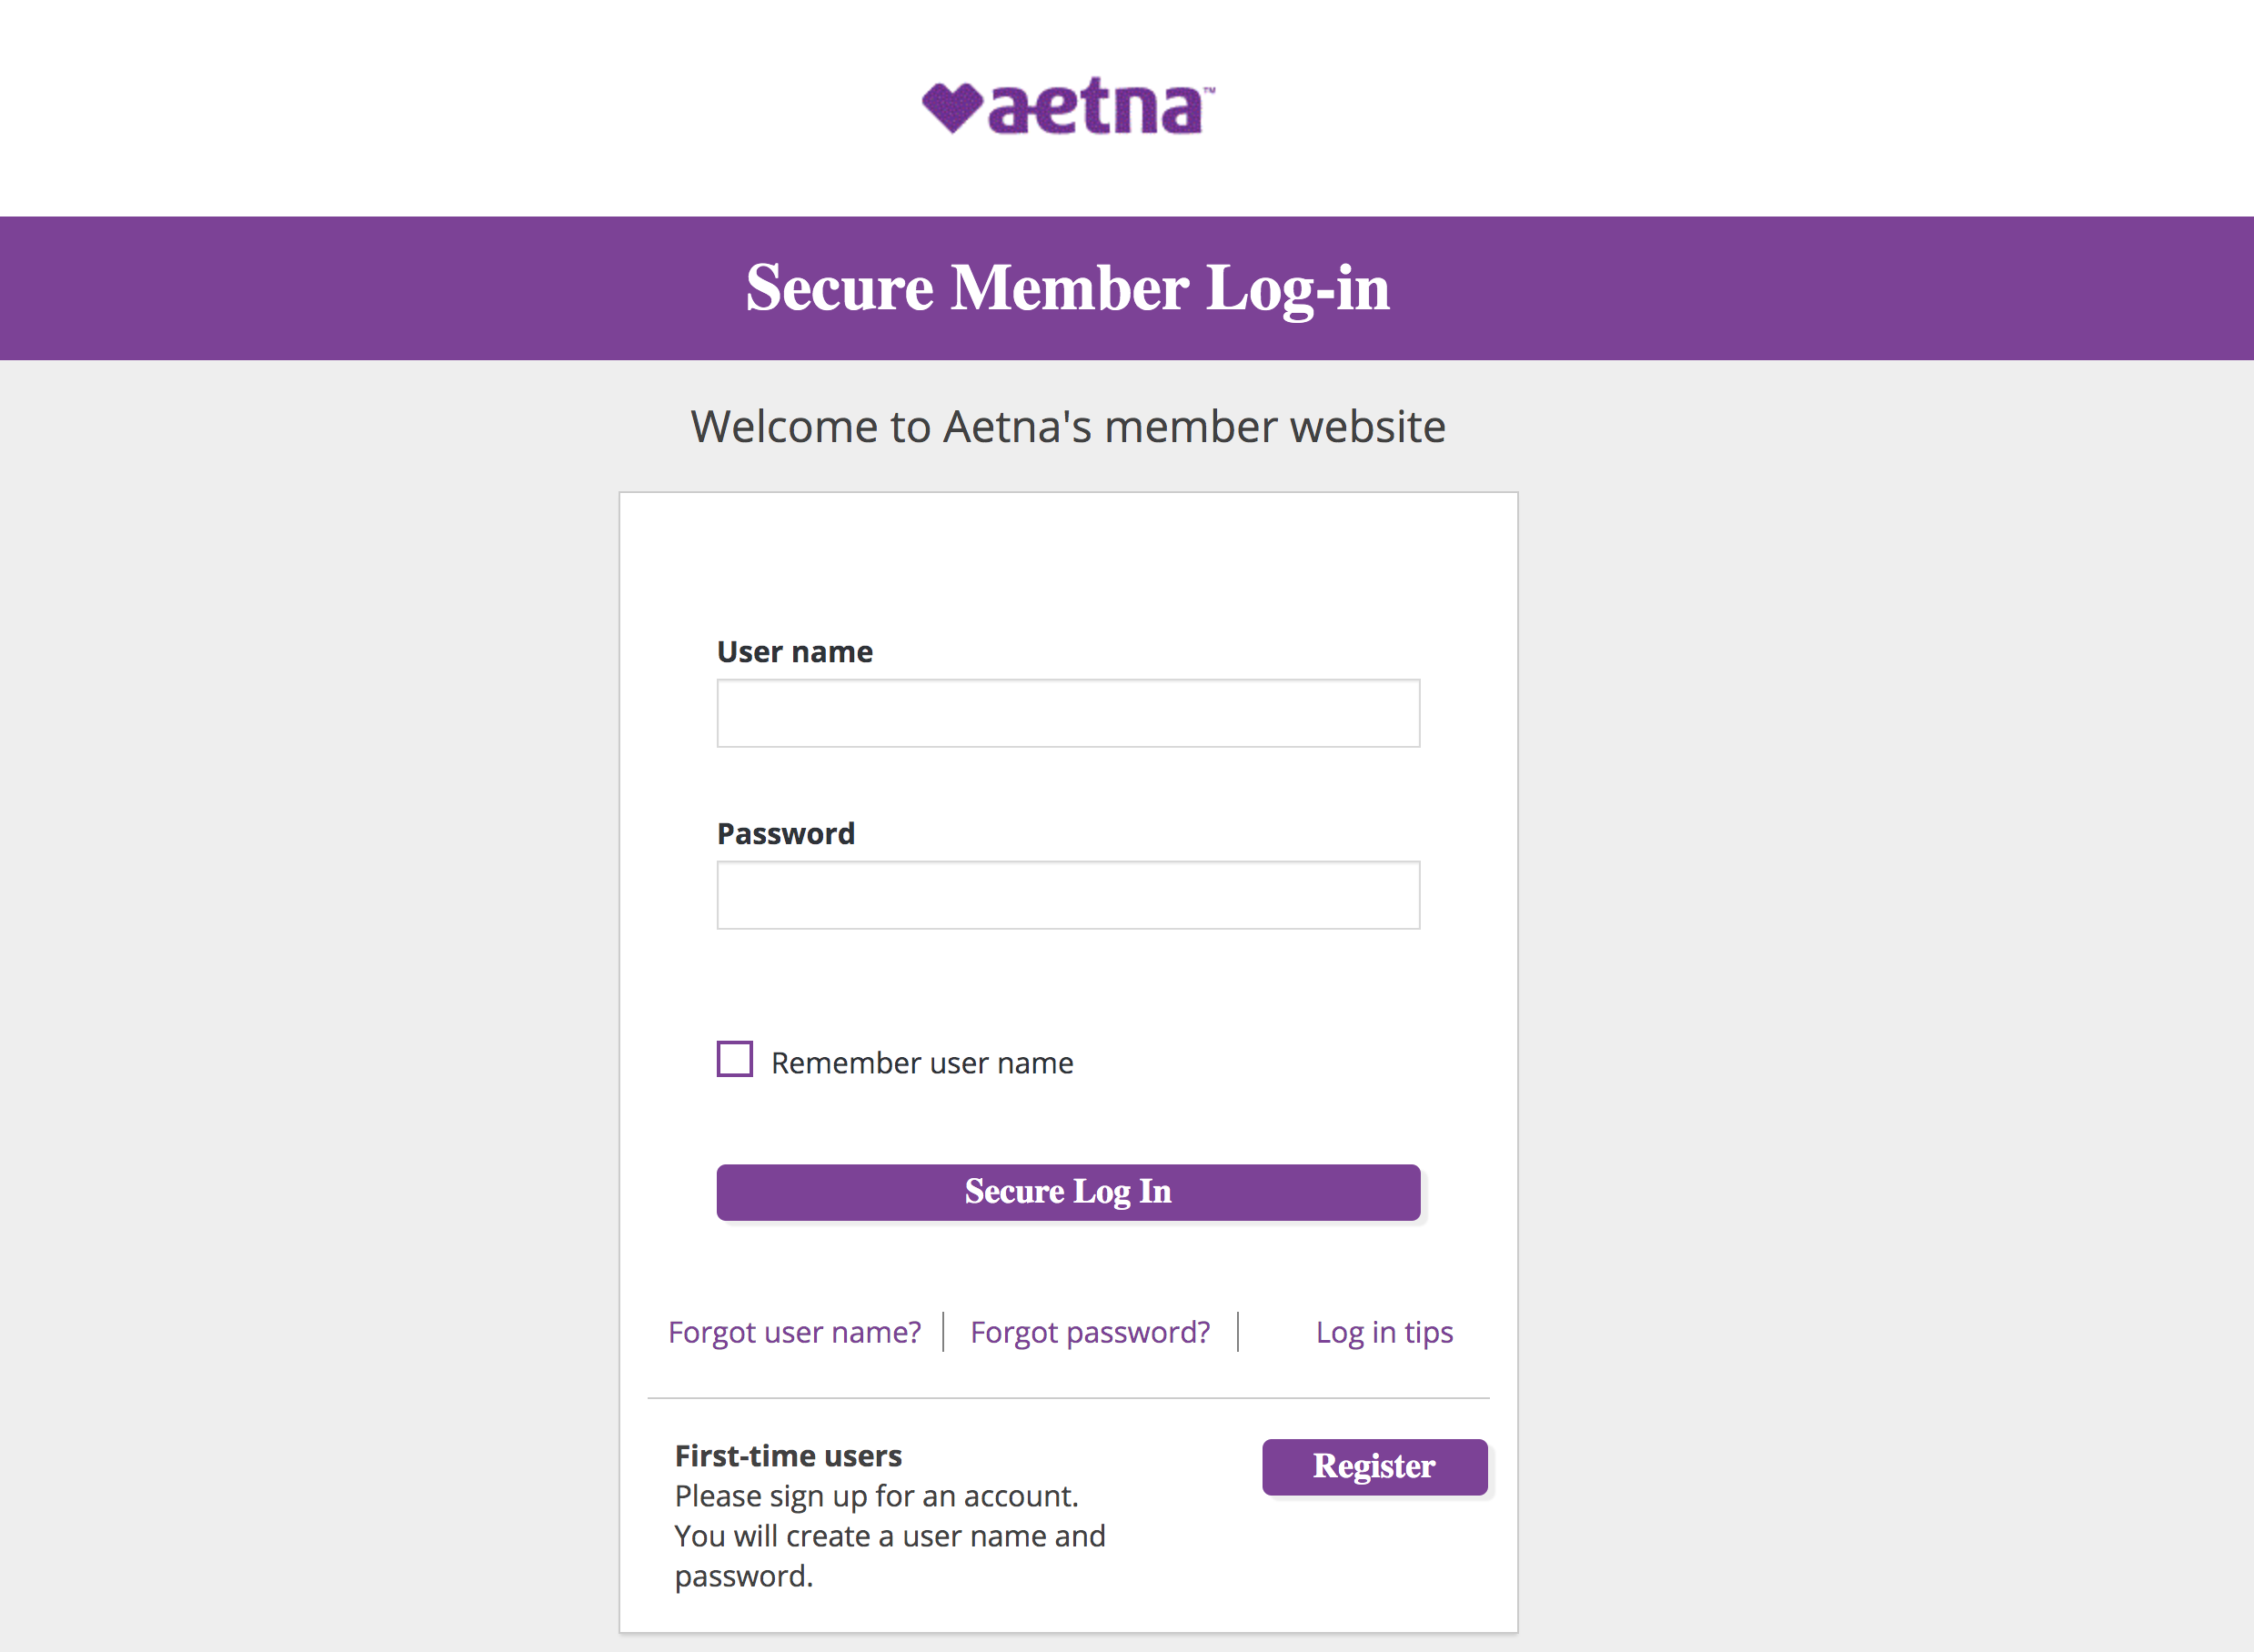2254x1652 pixels.
Task: Focus the Password input field
Action: coord(1068,895)
